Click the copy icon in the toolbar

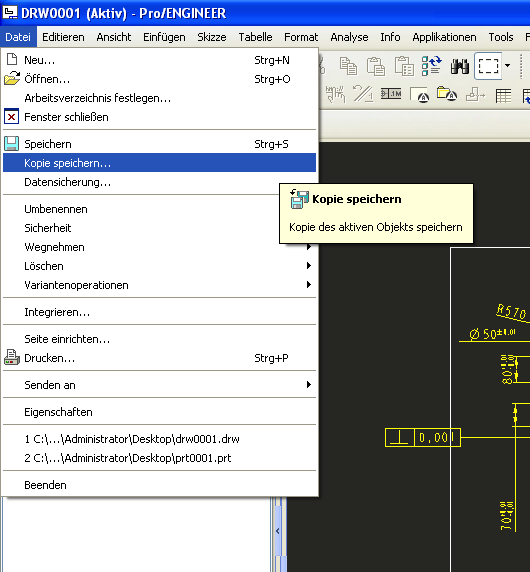point(348,66)
